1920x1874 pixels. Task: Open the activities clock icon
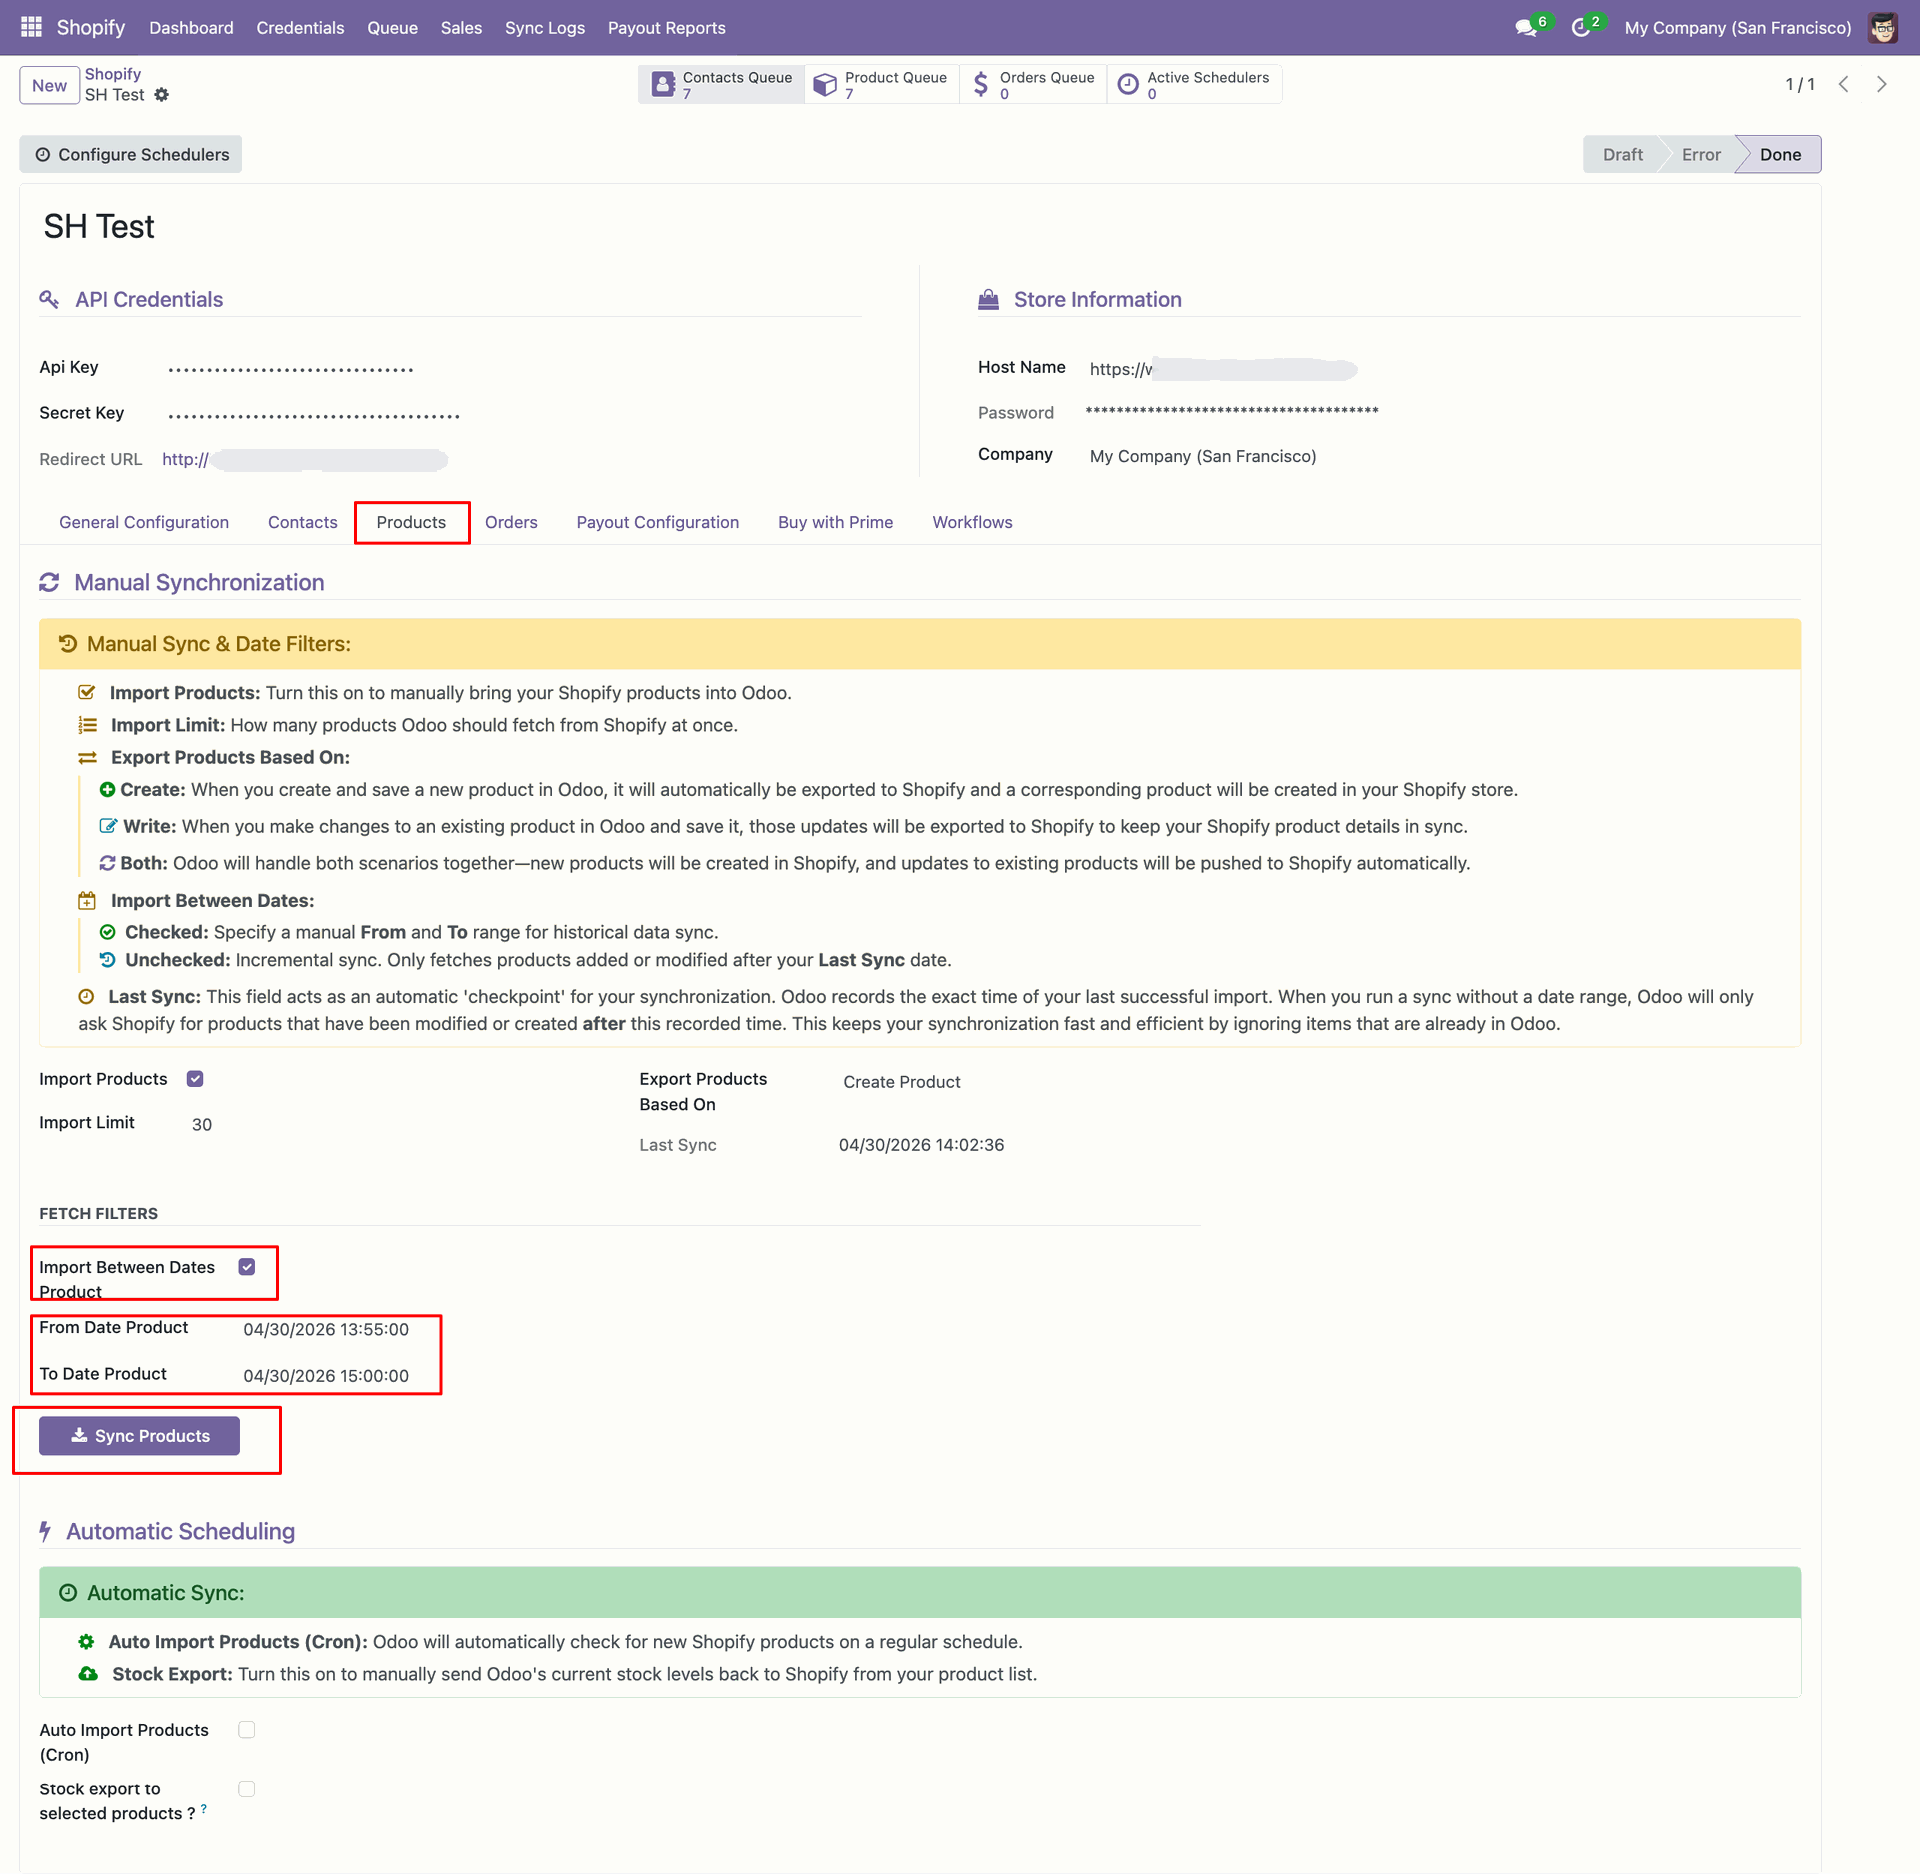coord(1581,28)
